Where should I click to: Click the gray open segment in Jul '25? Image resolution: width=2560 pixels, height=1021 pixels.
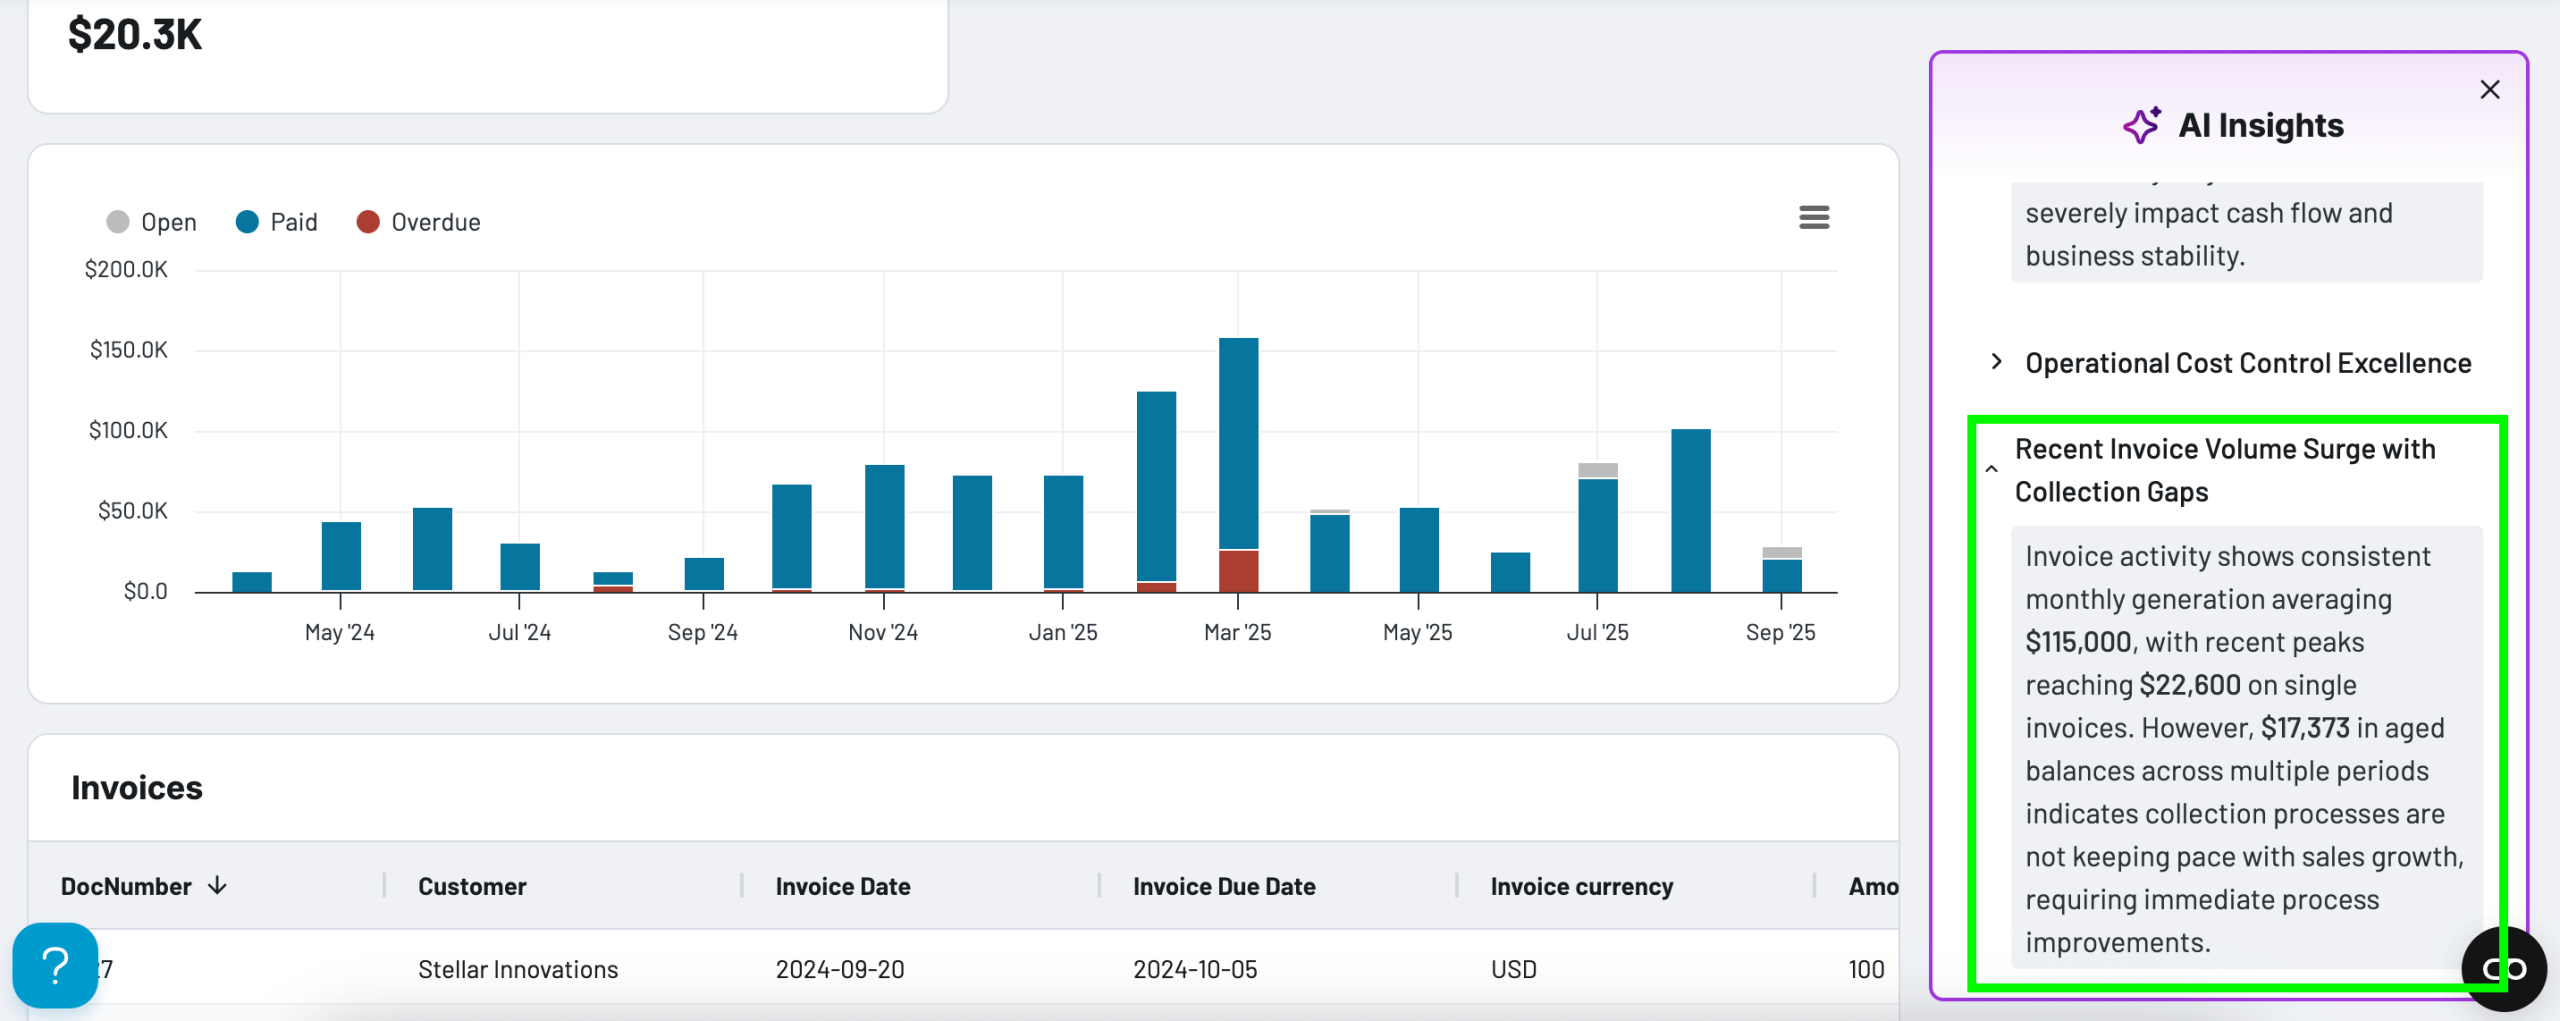(x=1597, y=470)
